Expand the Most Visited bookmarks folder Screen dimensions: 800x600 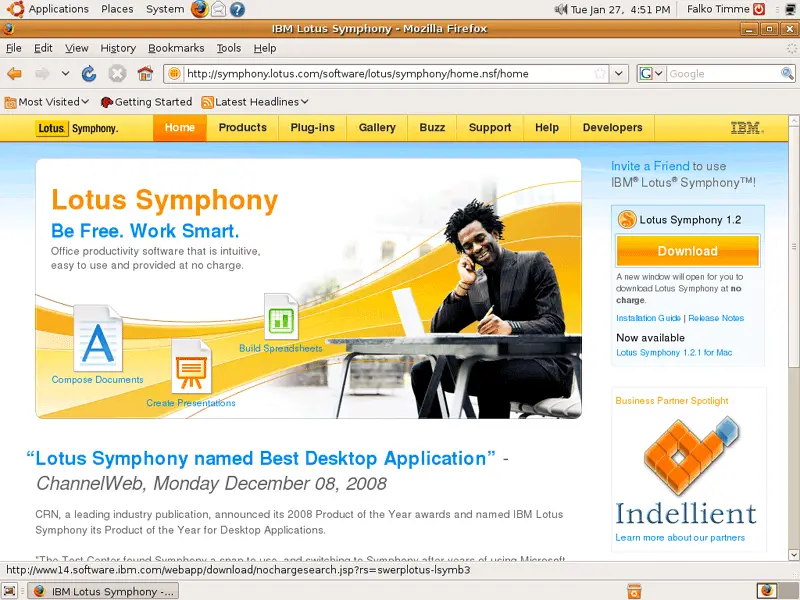coord(46,102)
